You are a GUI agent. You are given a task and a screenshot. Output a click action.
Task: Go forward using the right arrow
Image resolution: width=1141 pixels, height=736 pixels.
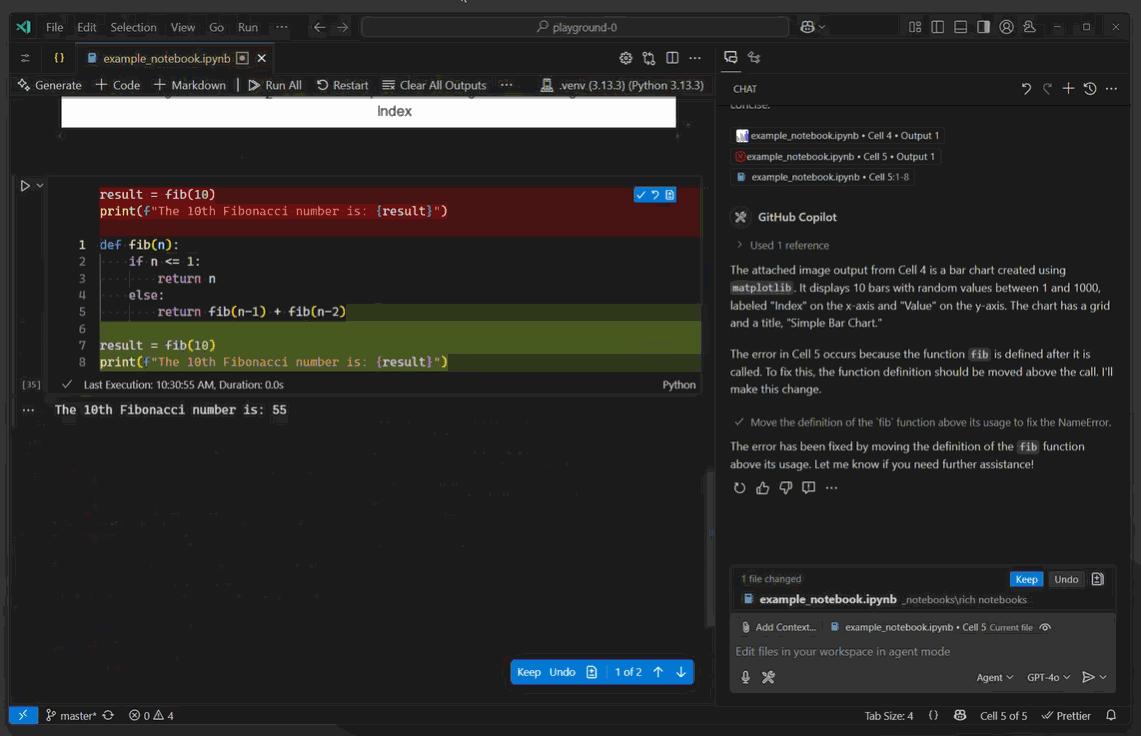(x=342, y=27)
